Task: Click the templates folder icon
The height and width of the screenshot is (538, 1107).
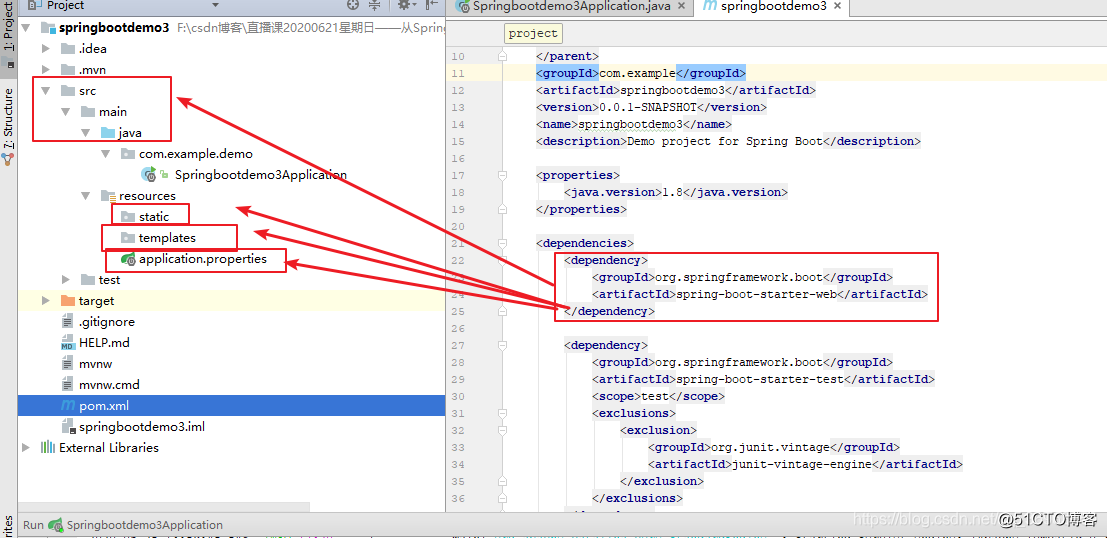Action: click(127, 238)
